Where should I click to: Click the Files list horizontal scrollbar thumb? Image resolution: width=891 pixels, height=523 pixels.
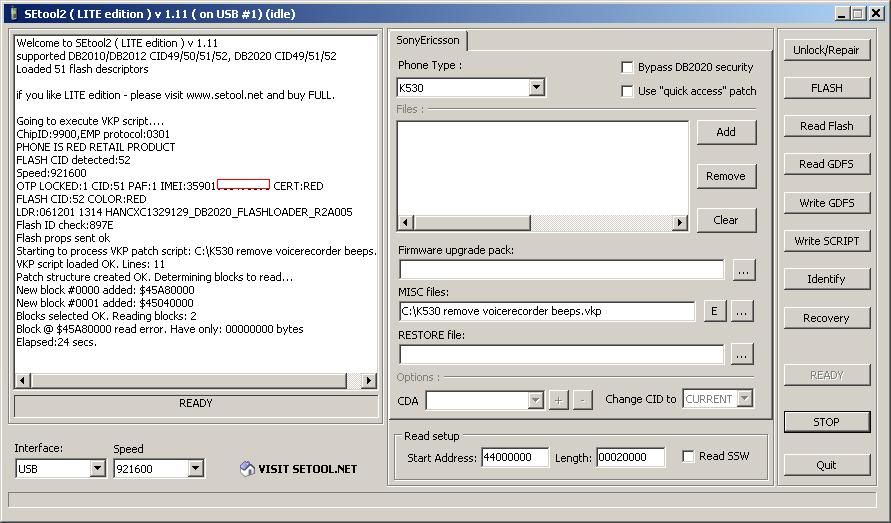tap(472, 222)
